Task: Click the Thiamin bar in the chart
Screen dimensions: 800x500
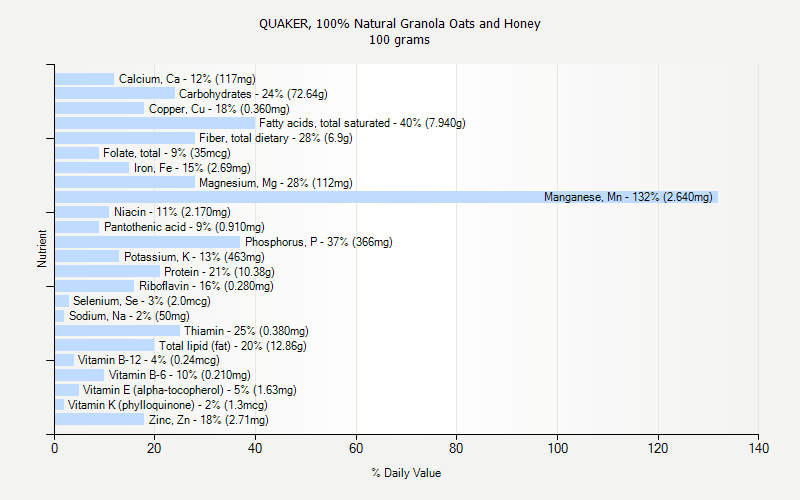Action: click(117, 331)
